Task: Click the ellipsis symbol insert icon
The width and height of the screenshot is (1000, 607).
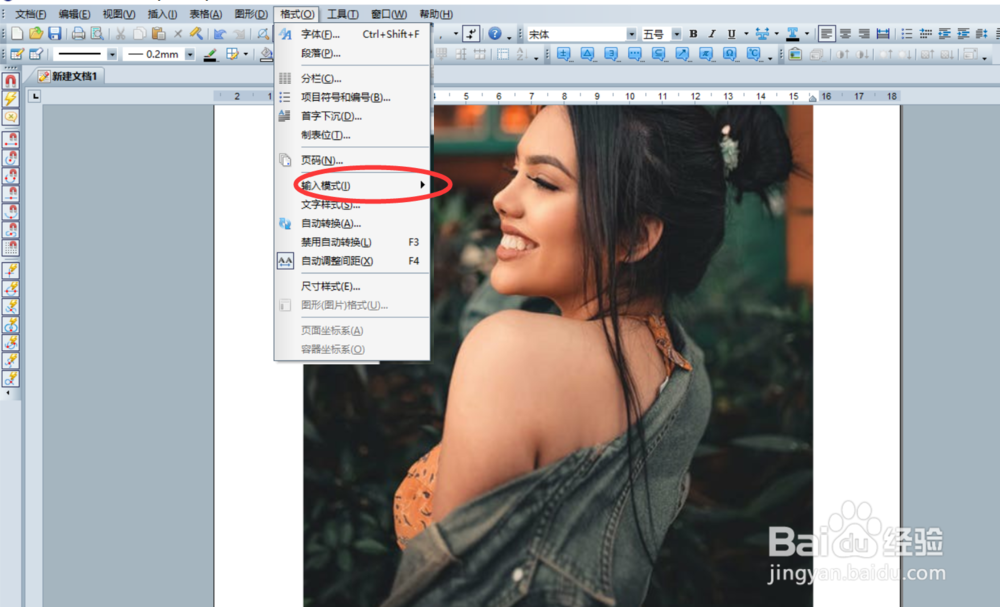Action: (635, 54)
